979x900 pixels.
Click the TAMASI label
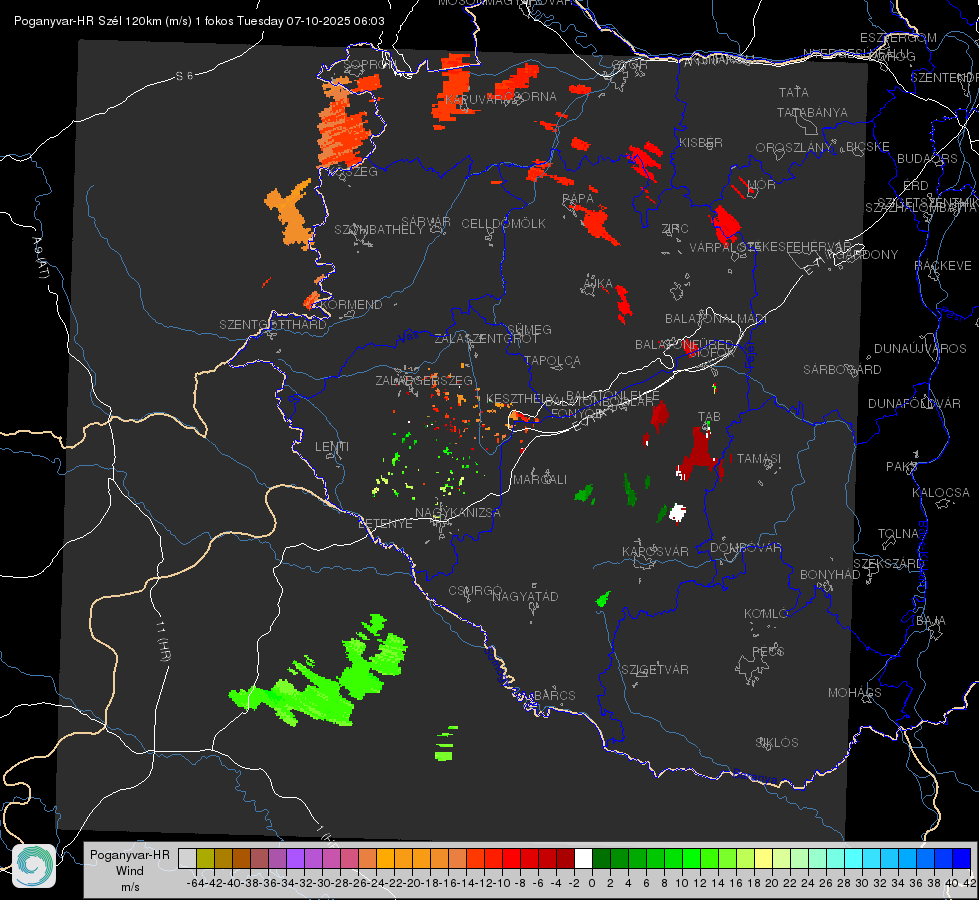pos(759,459)
